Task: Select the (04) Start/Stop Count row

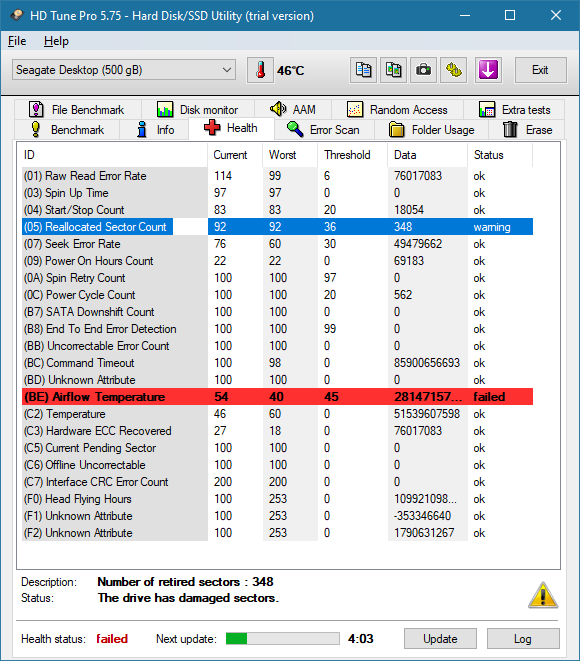Action: [277, 210]
